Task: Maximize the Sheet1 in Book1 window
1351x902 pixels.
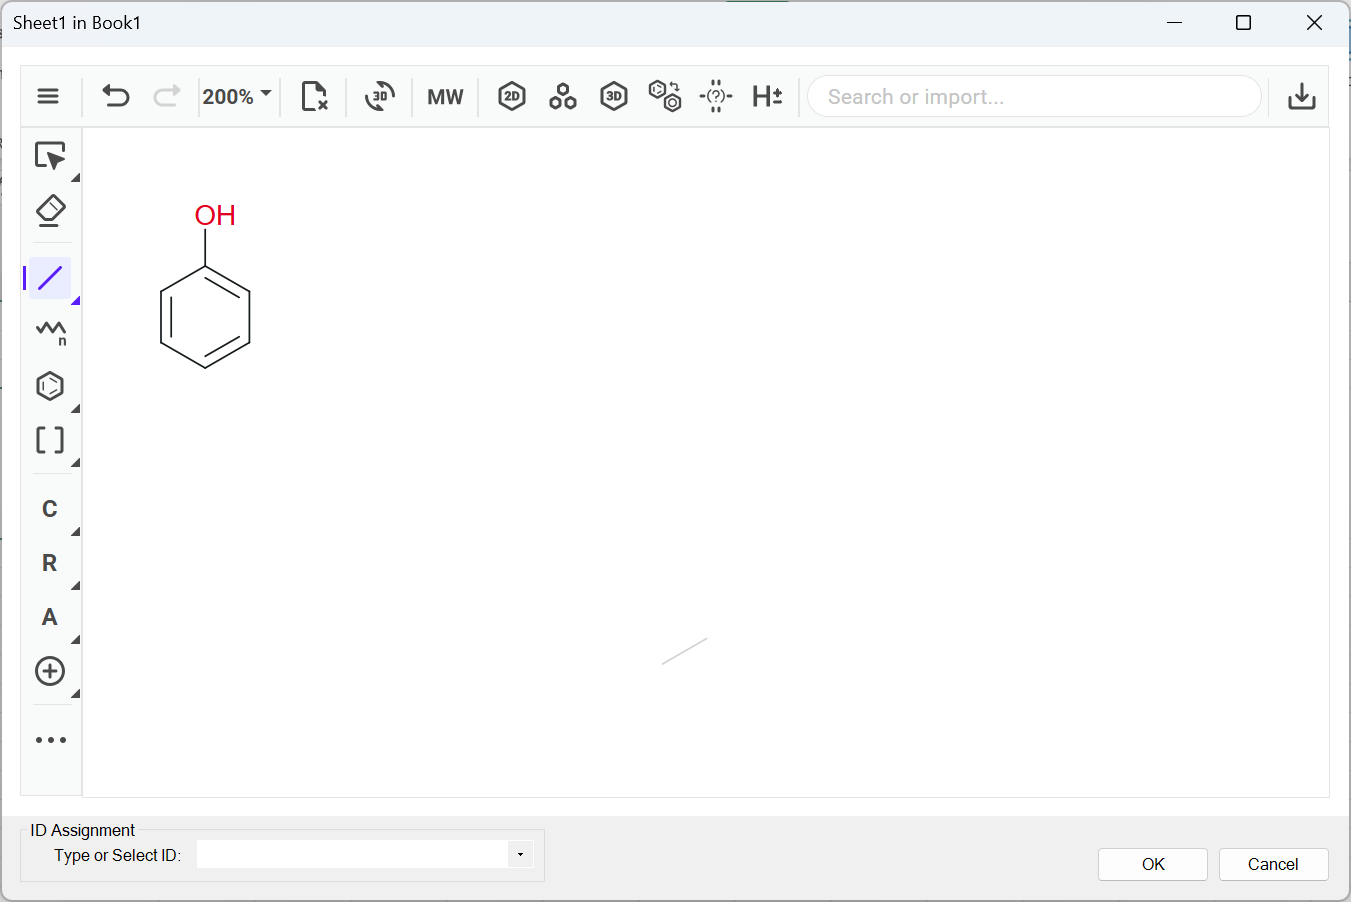Action: tap(1243, 23)
